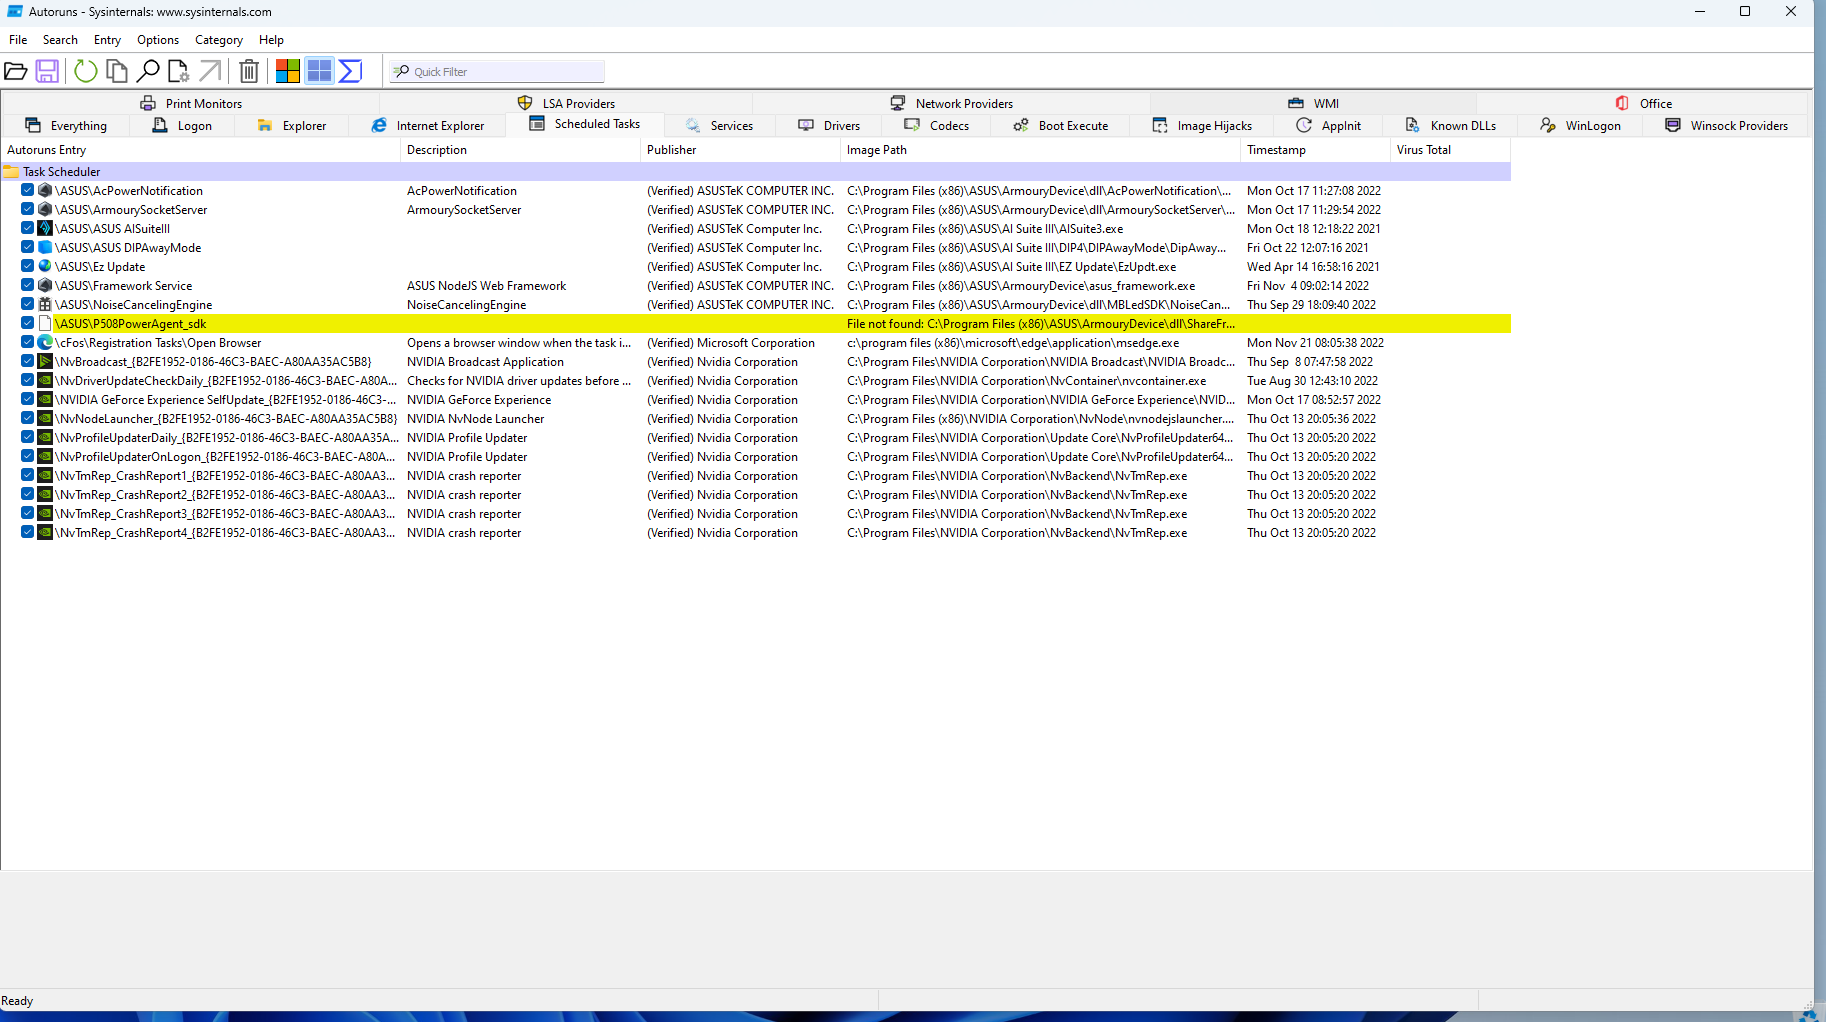Switch to the Logon tab
1826x1022 pixels.
point(182,126)
